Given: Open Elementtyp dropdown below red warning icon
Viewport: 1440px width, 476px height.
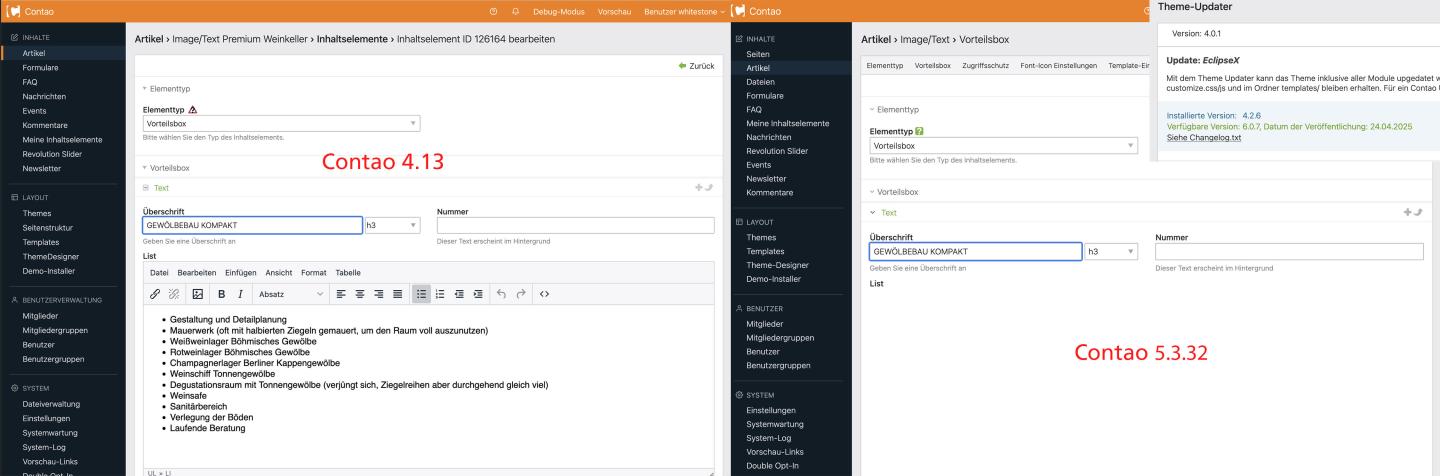Looking at the screenshot, I should [x=281, y=124].
